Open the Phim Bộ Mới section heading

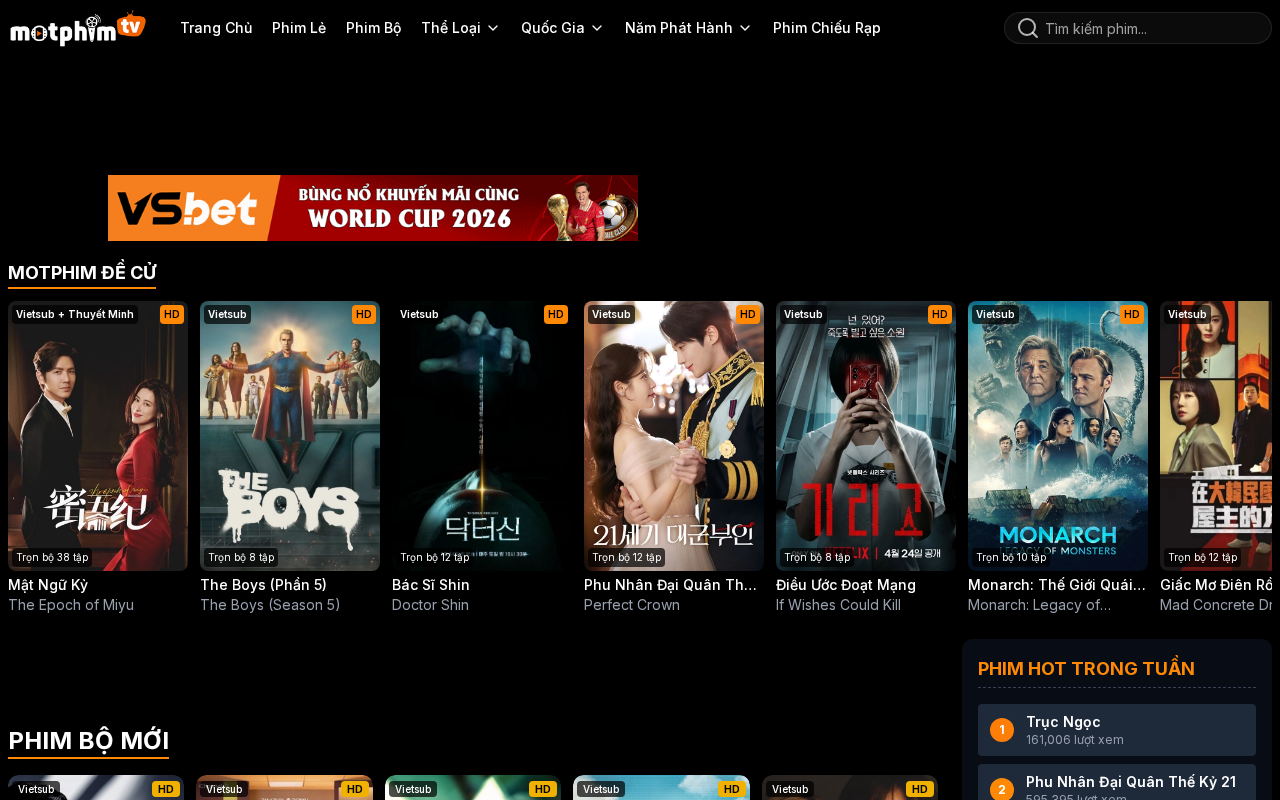pyautogui.click(x=88, y=741)
